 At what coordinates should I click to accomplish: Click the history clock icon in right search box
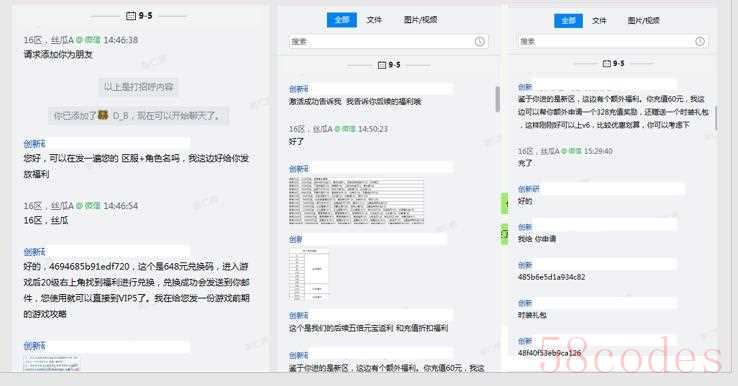point(700,41)
